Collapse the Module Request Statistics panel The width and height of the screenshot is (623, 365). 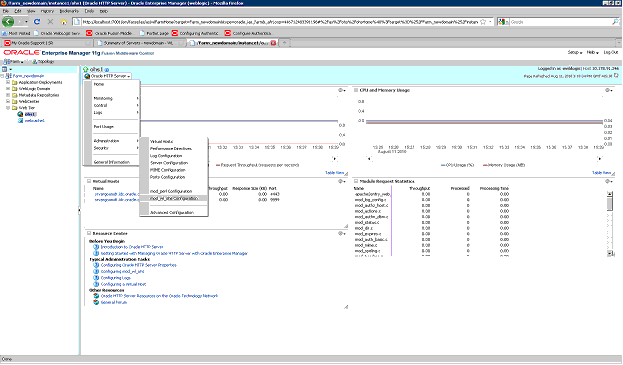356,182
